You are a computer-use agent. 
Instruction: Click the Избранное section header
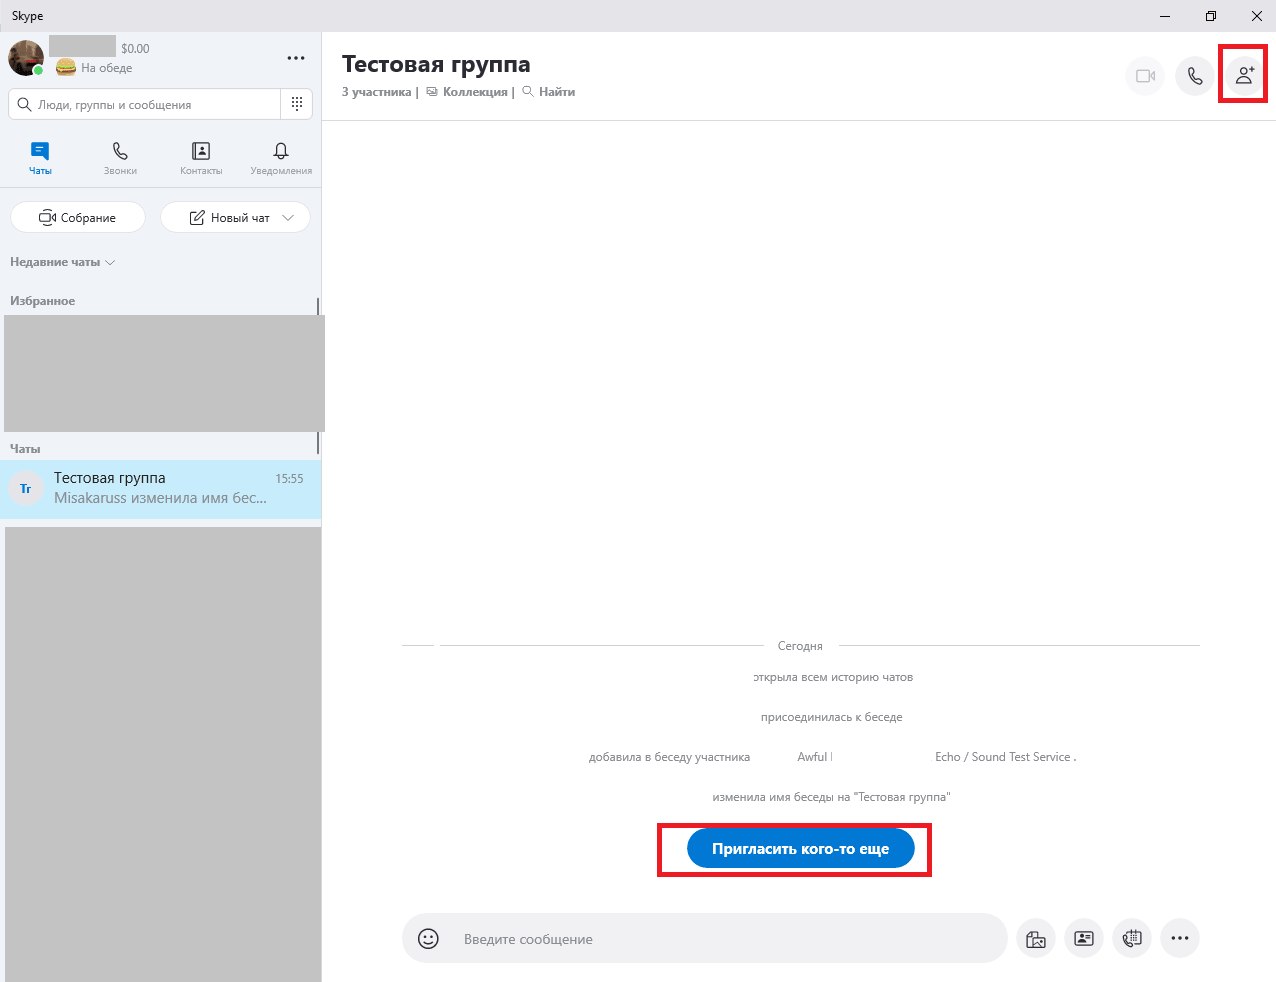43,301
